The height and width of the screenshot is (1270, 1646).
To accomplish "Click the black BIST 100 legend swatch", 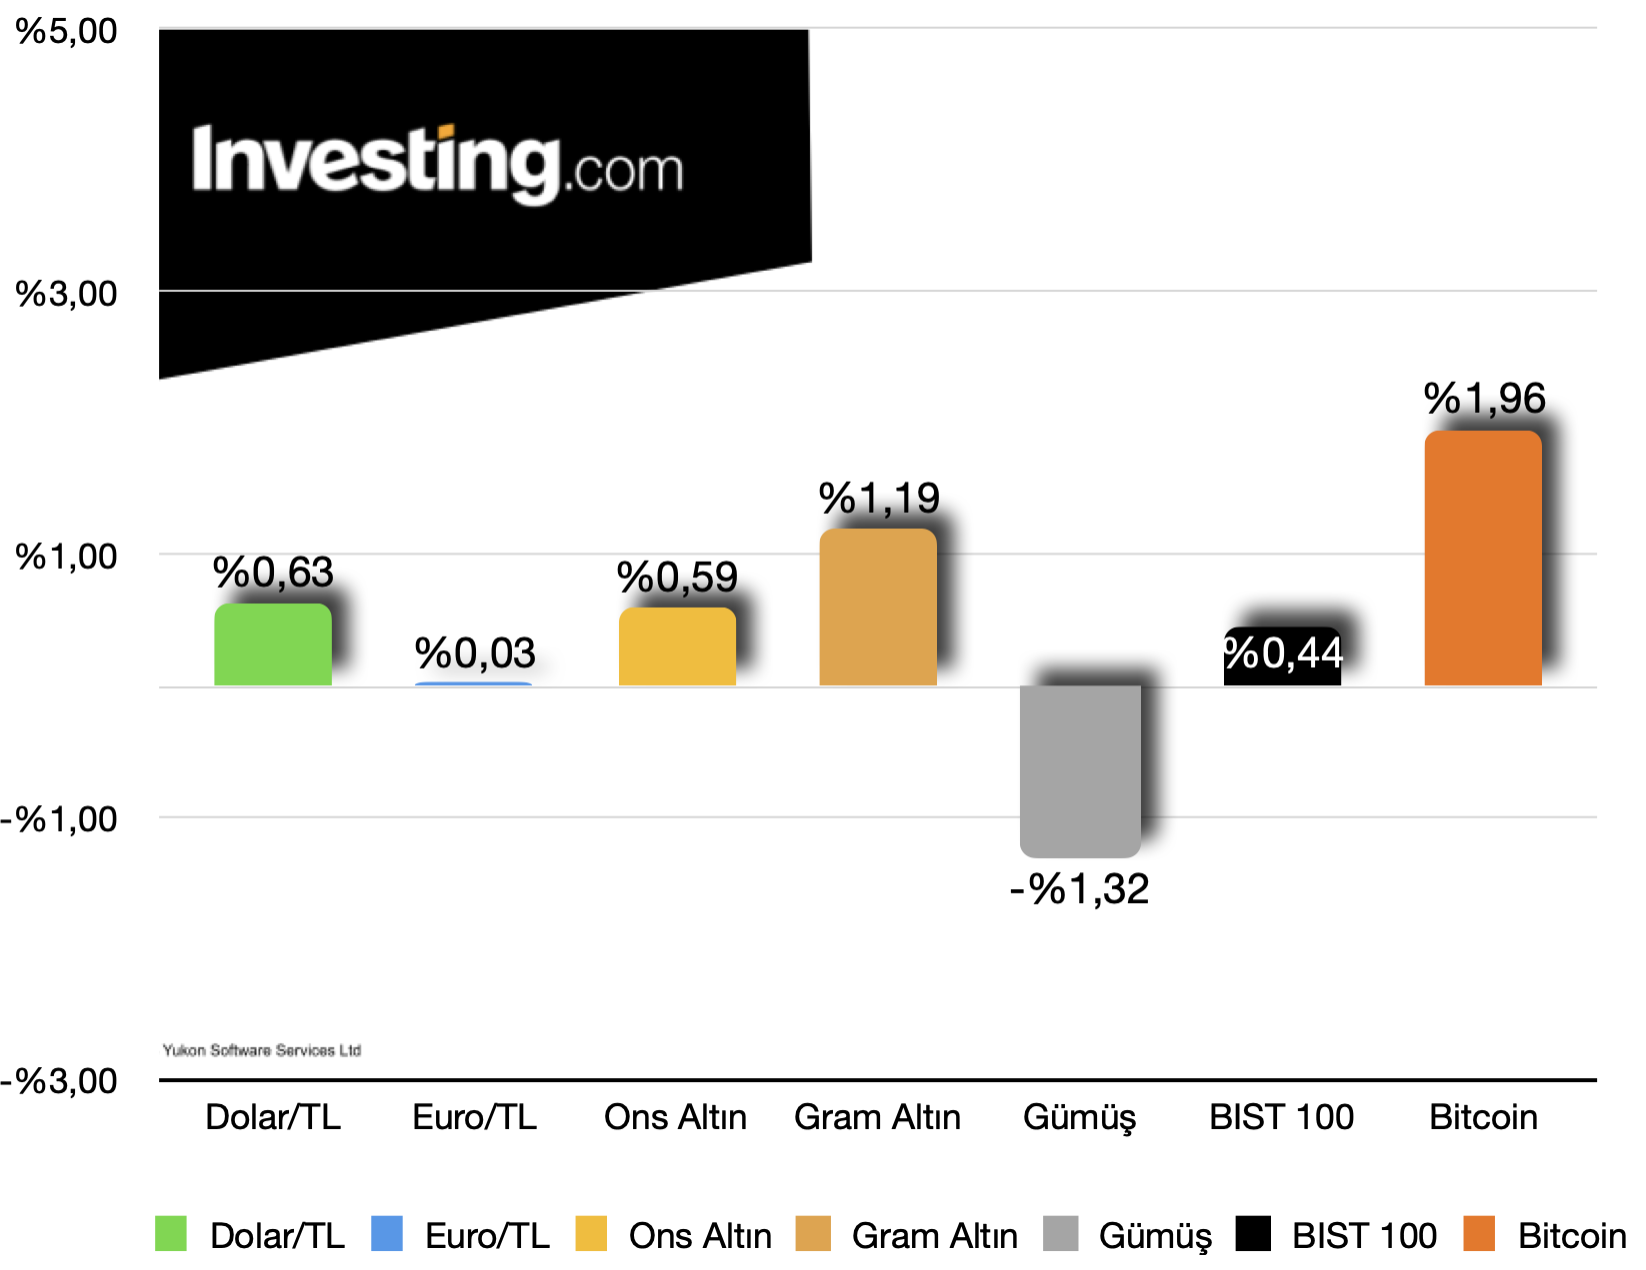I will click(1253, 1233).
